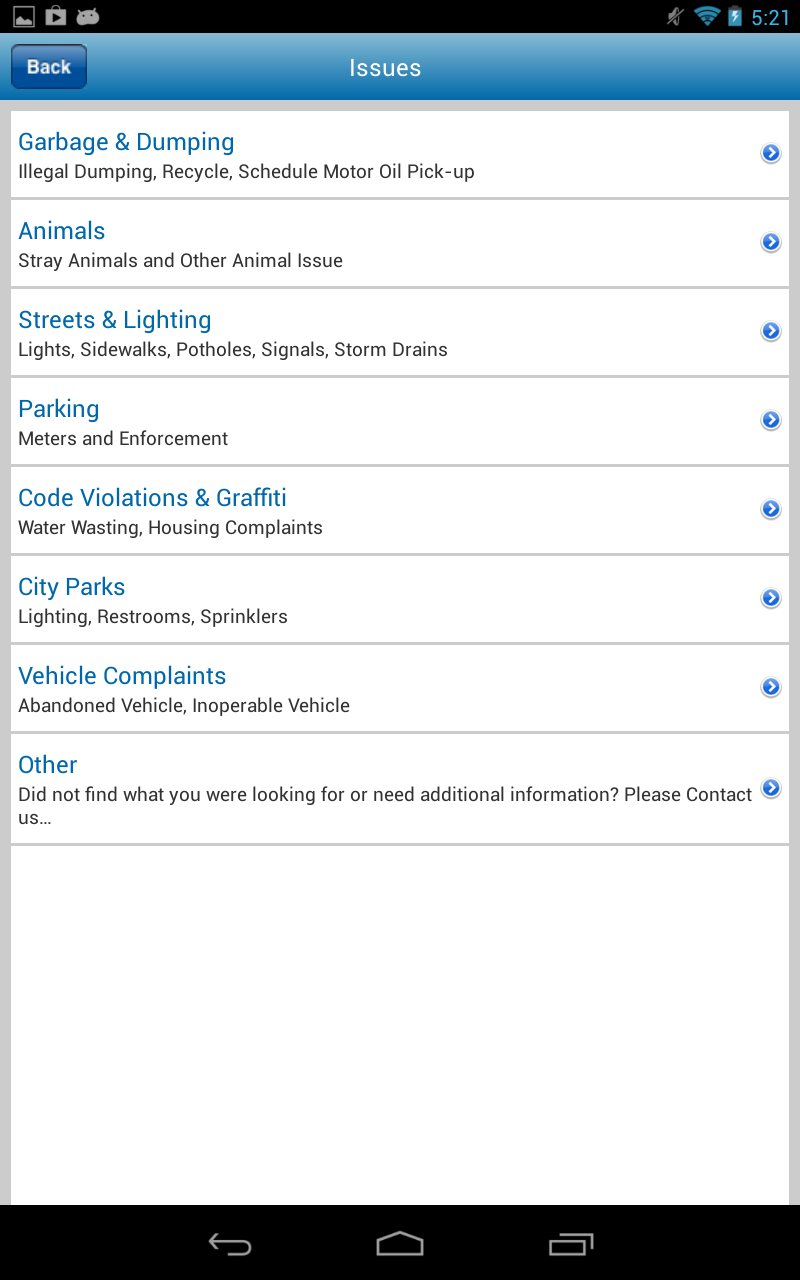Tap the arrow icon beside City Parks
Image resolution: width=800 pixels, height=1280 pixels.
point(770,598)
